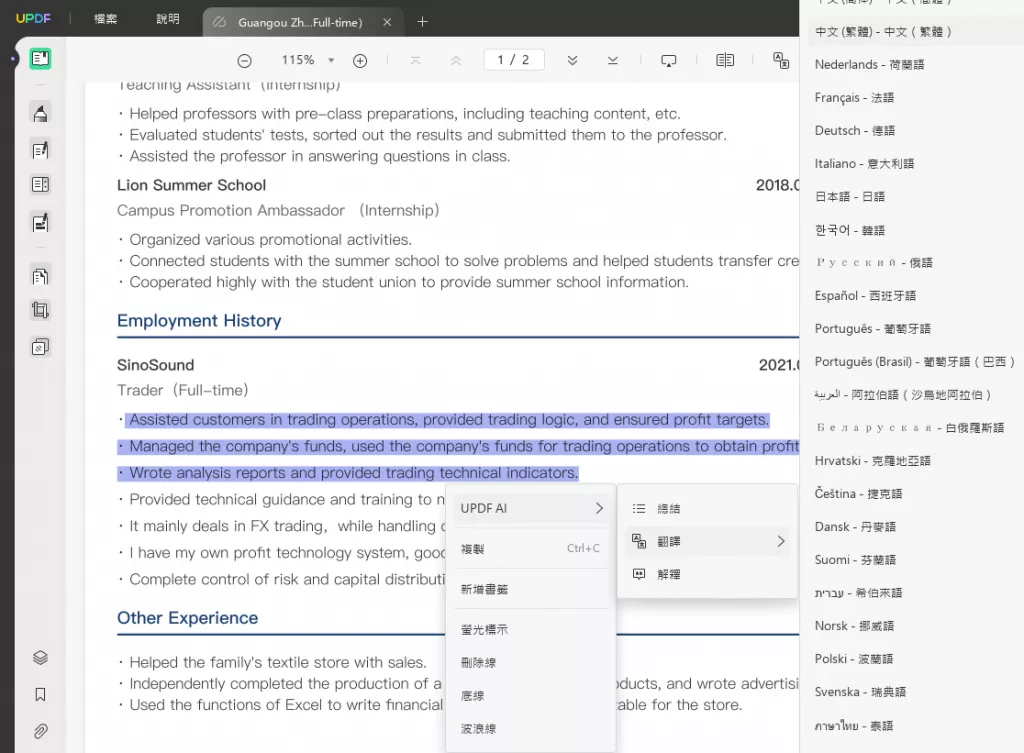Choose 波浪線 squiggly in context menu
The width and height of the screenshot is (1024, 753).
pos(531,728)
